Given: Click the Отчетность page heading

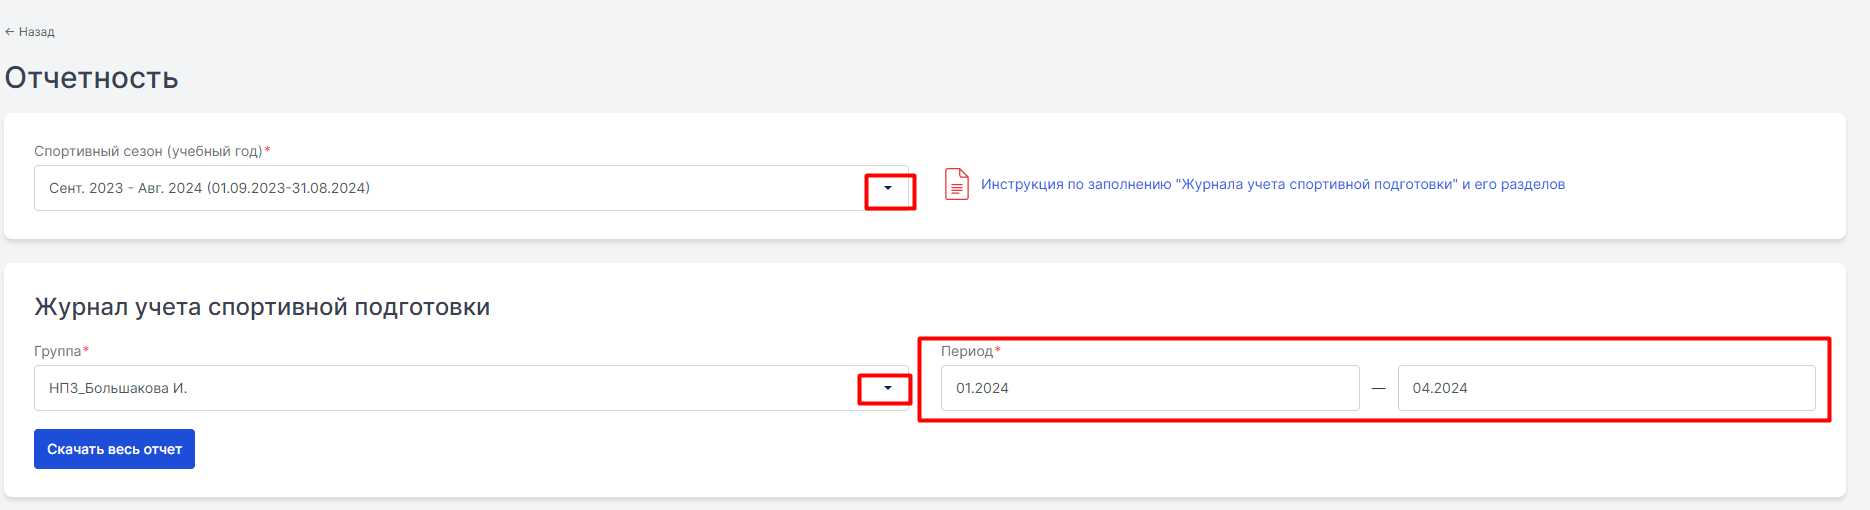Looking at the screenshot, I should coord(91,78).
